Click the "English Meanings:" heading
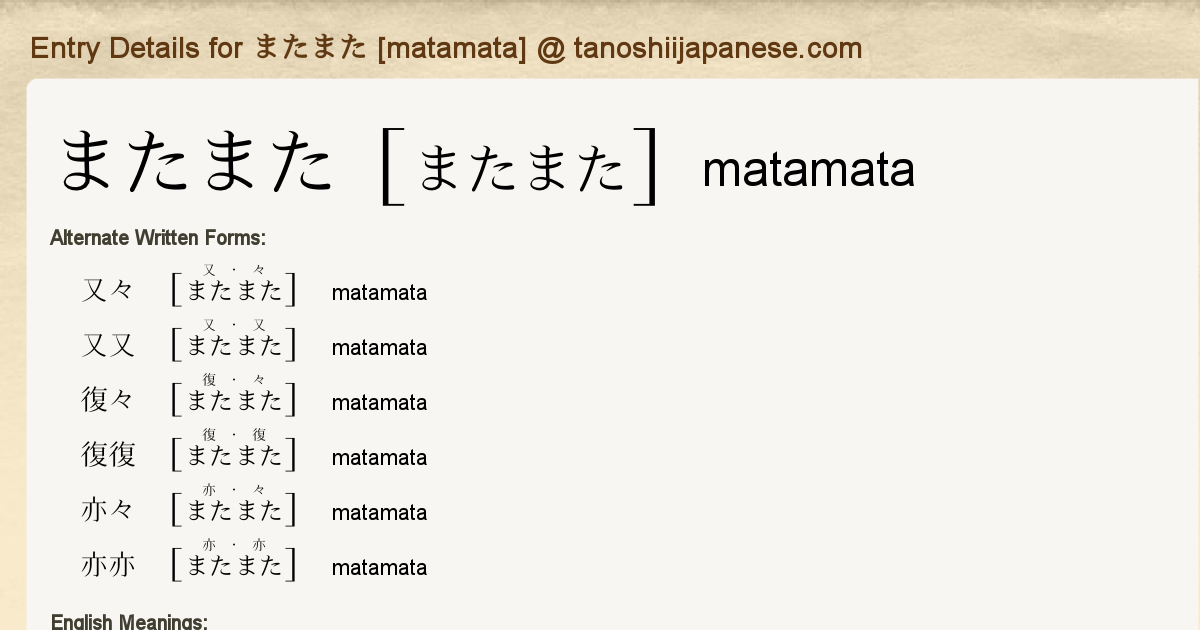This screenshot has height=630, width=1200. click(x=129, y=622)
